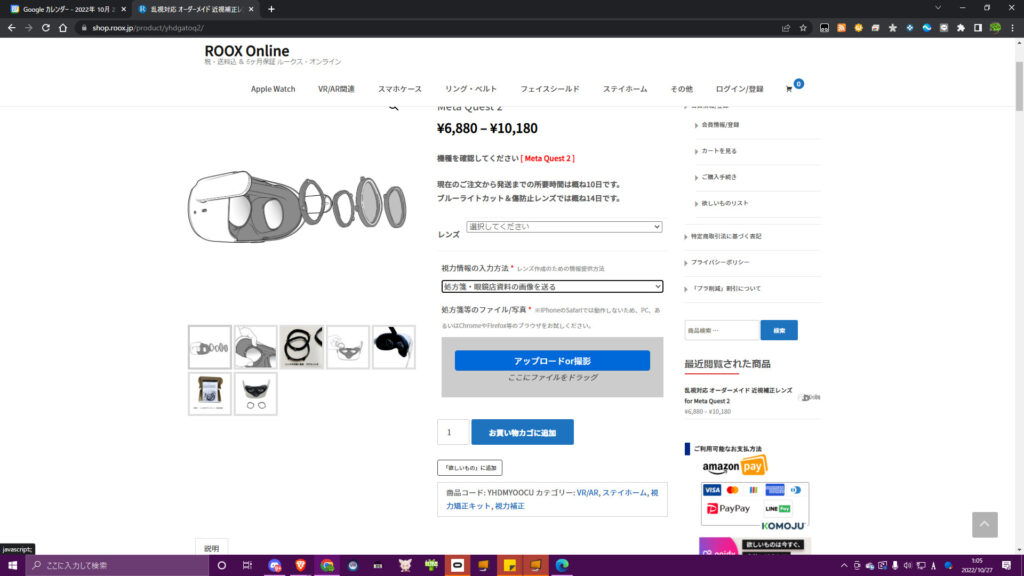
Task: Click the quantity input field
Action: pos(453,432)
